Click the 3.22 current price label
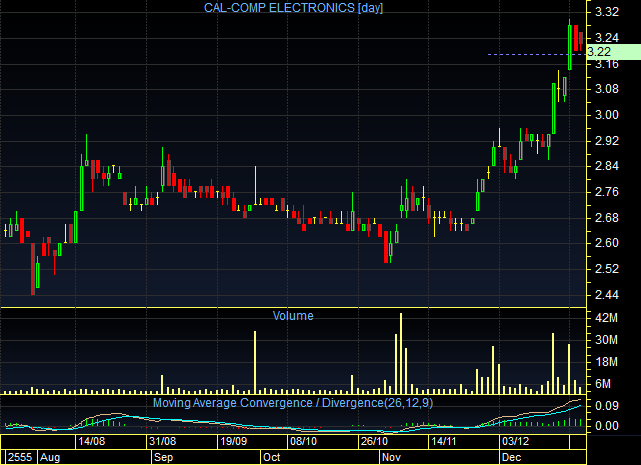 (x=614, y=52)
